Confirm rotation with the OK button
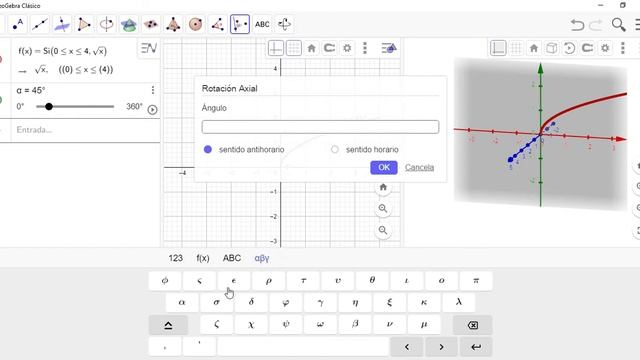This screenshot has width=640, height=360. coord(384,167)
